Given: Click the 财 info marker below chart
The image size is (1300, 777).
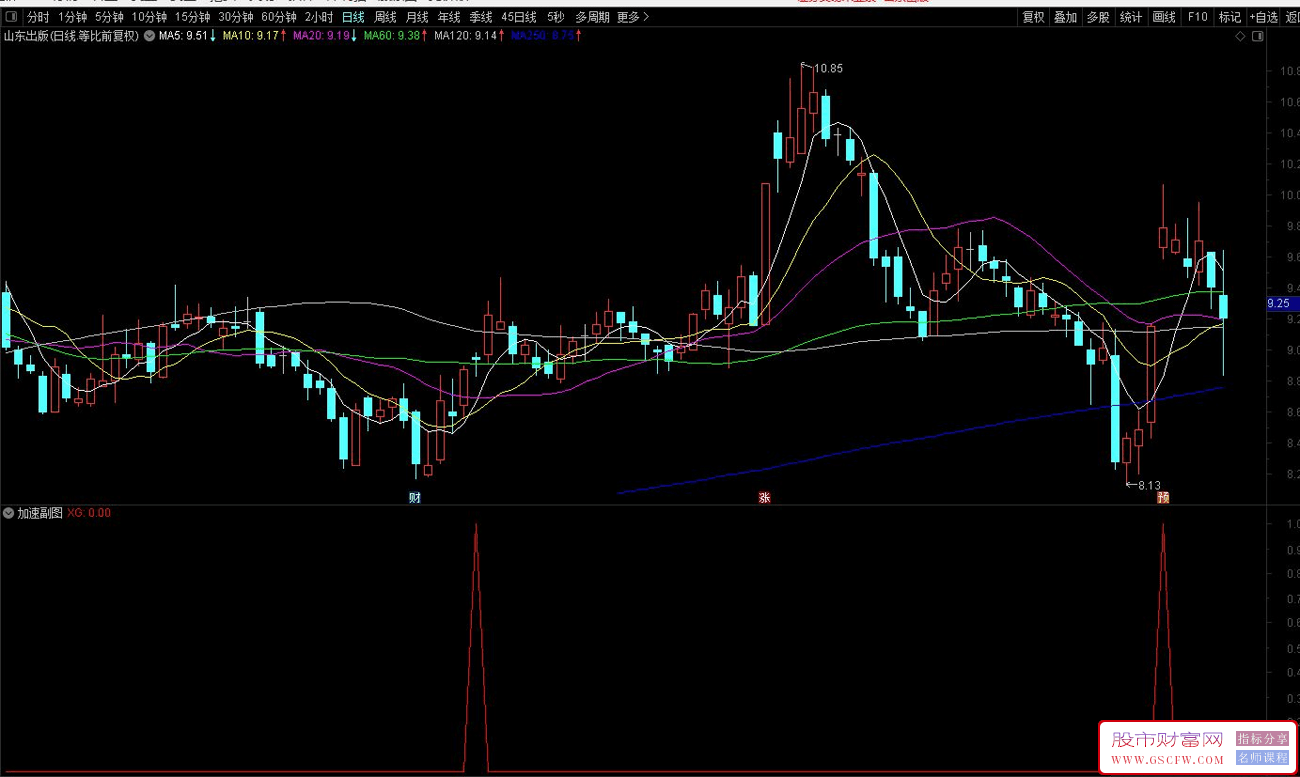Looking at the screenshot, I should (x=414, y=497).
